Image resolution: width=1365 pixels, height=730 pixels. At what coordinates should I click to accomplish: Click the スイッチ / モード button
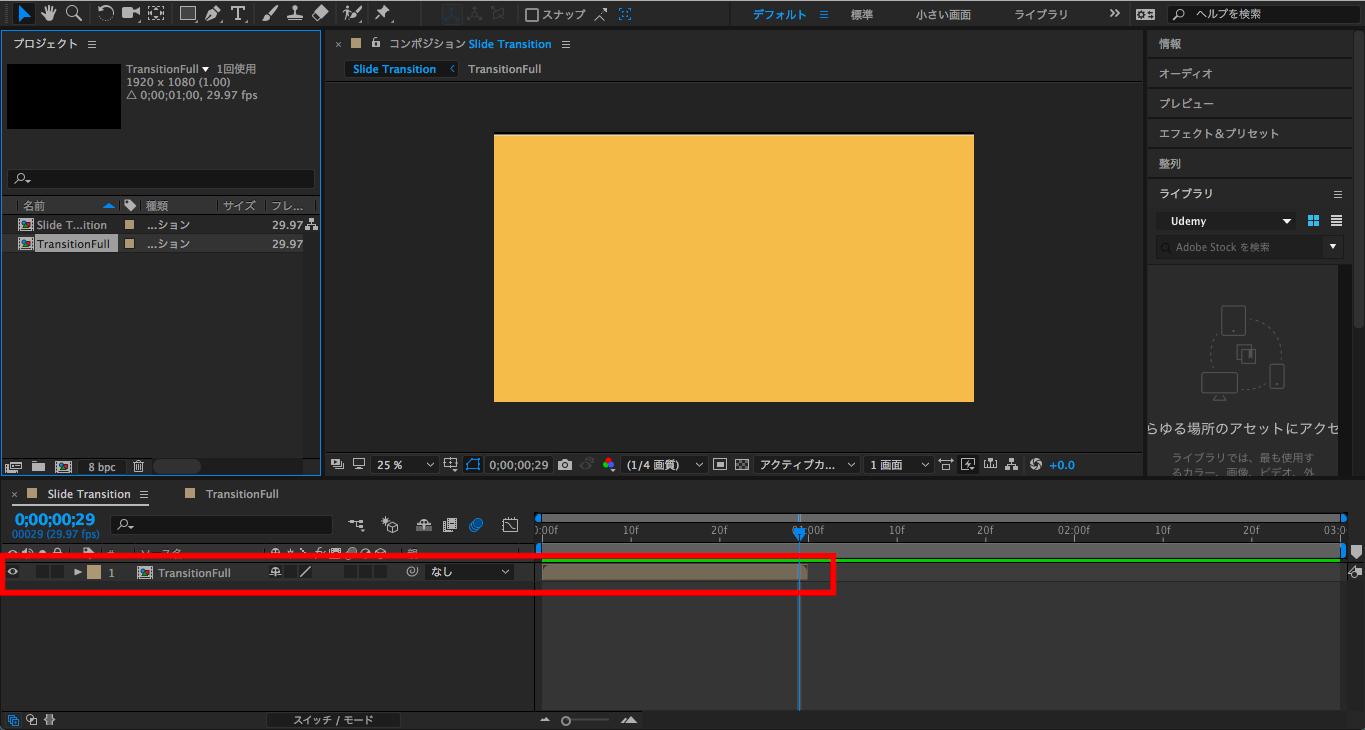(x=332, y=720)
